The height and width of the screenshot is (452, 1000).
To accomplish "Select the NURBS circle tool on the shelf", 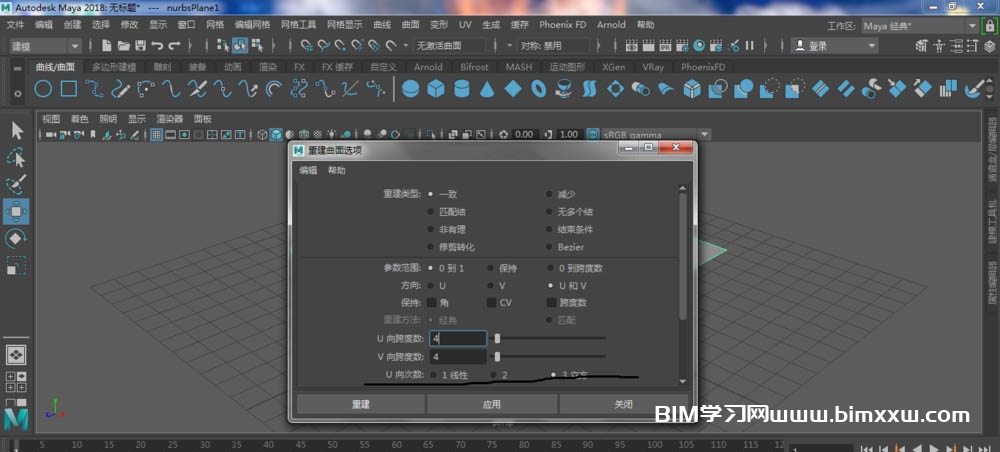I will (x=43, y=89).
